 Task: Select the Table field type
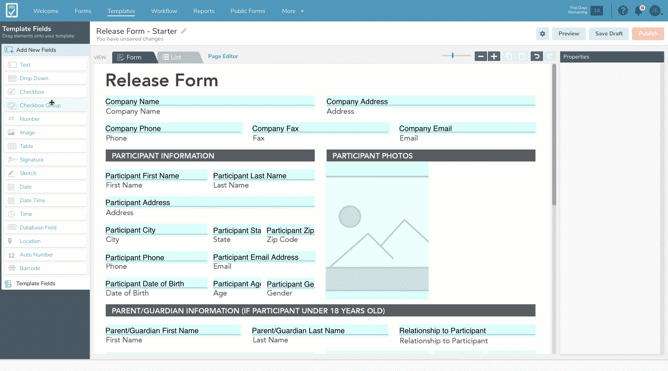[46, 146]
